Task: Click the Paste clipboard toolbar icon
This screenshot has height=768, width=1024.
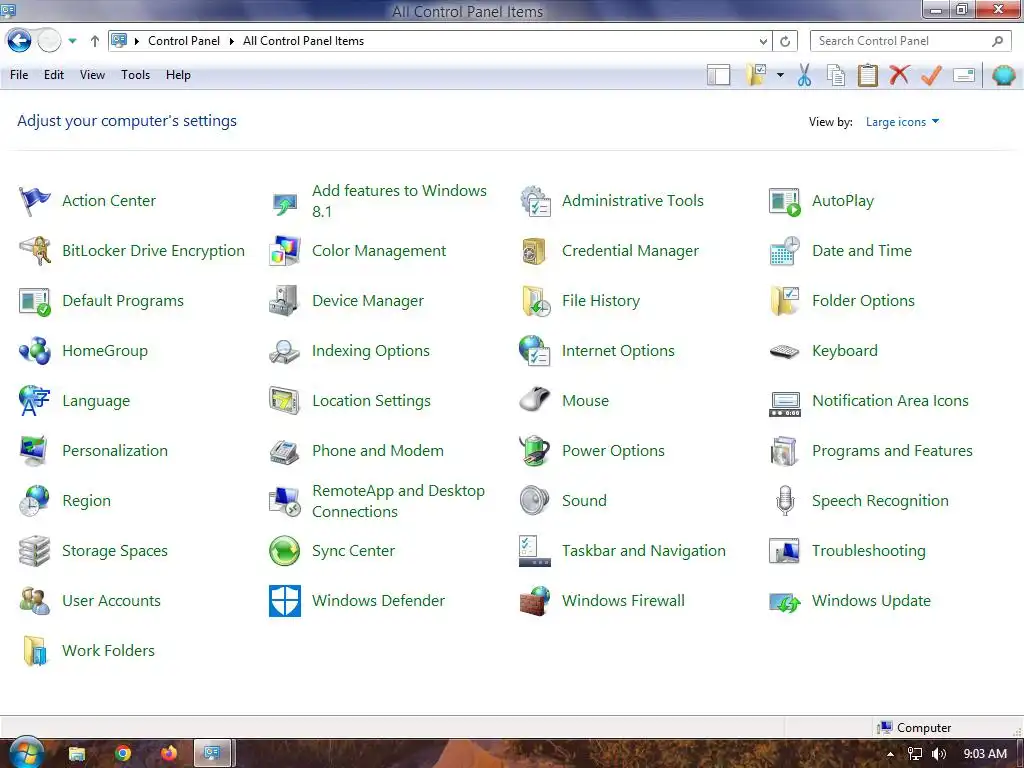Action: [x=867, y=75]
